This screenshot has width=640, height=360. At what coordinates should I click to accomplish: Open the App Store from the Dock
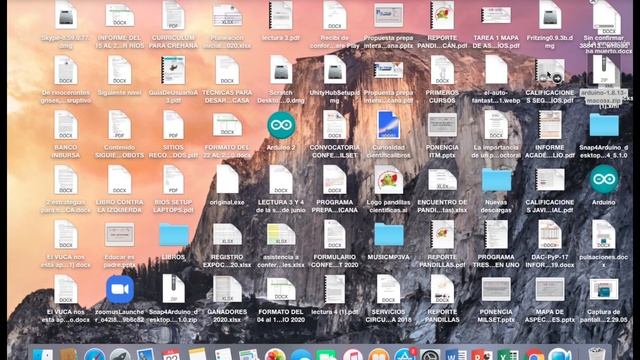(x=405, y=355)
